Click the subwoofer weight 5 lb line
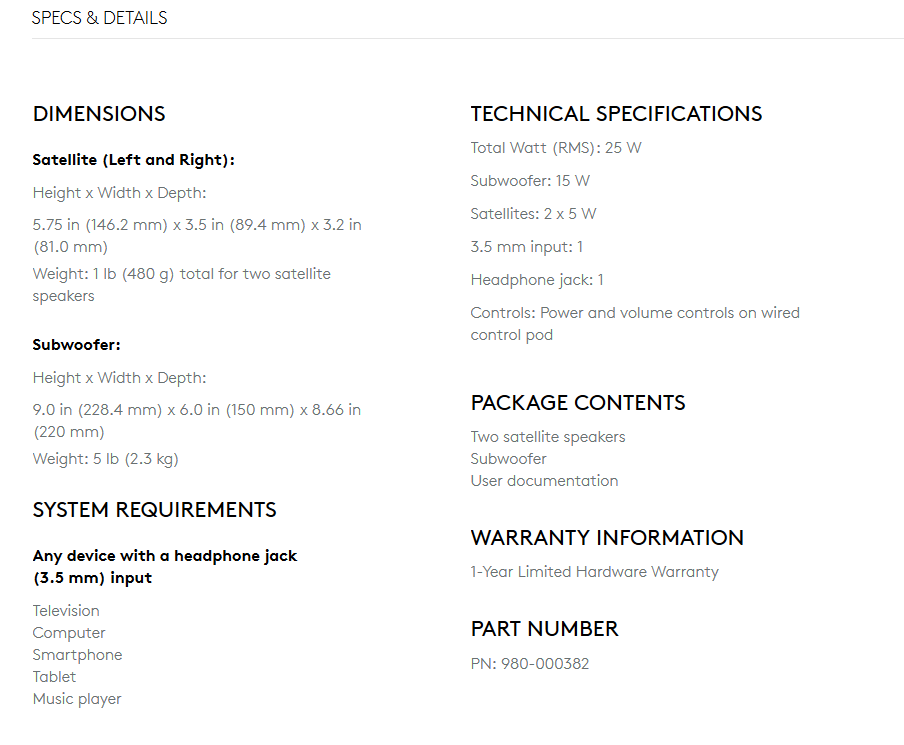Screen dimensions: 904x745 [106, 459]
